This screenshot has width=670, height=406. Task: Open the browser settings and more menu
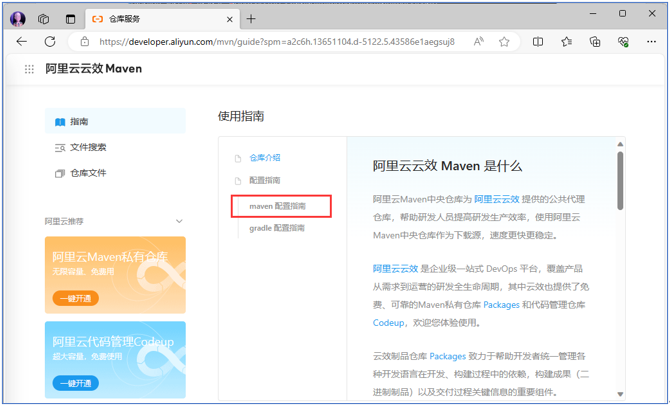(x=651, y=41)
